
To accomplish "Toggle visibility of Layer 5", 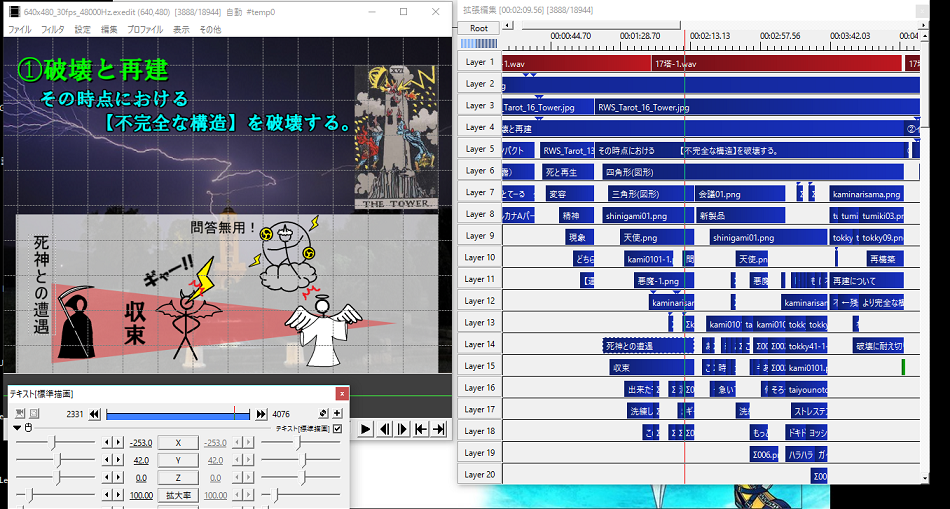I will click(480, 148).
